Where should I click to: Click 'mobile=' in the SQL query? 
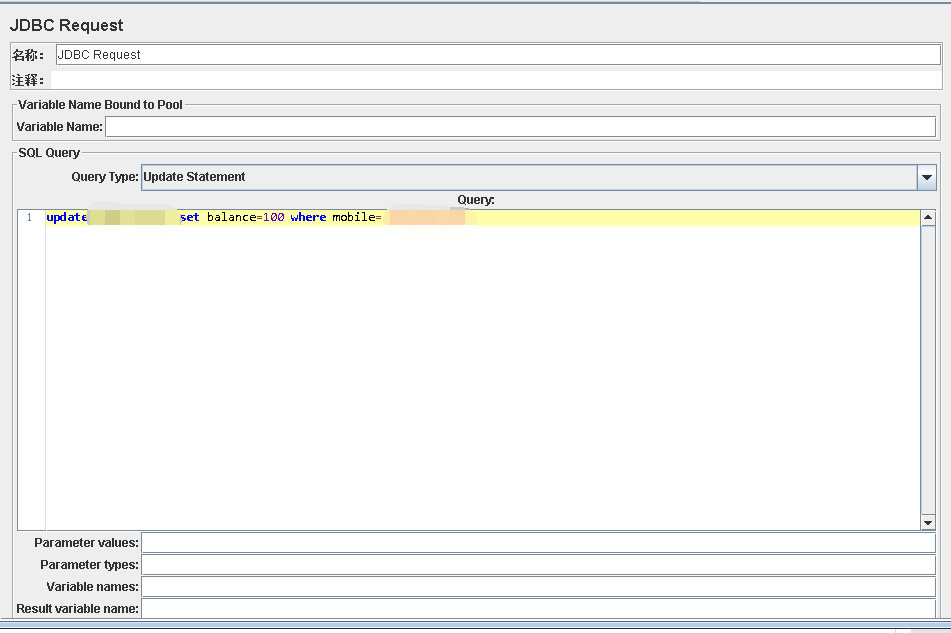pos(357,217)
